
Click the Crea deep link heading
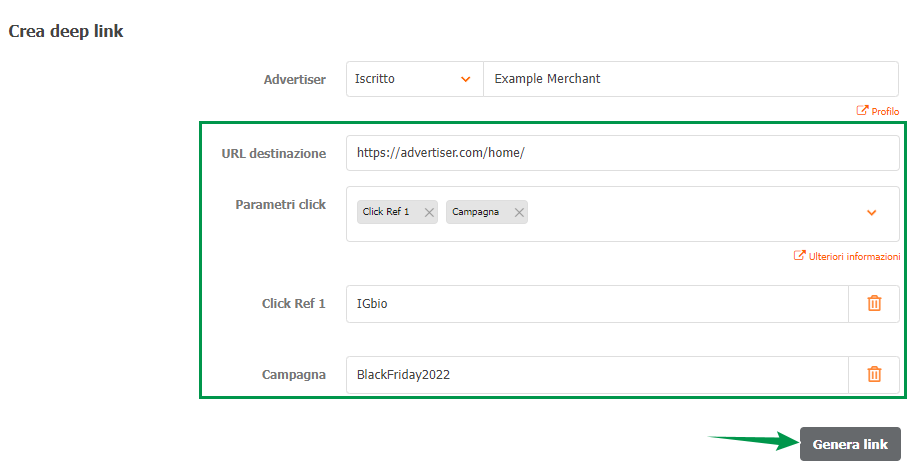click(66, 31)
